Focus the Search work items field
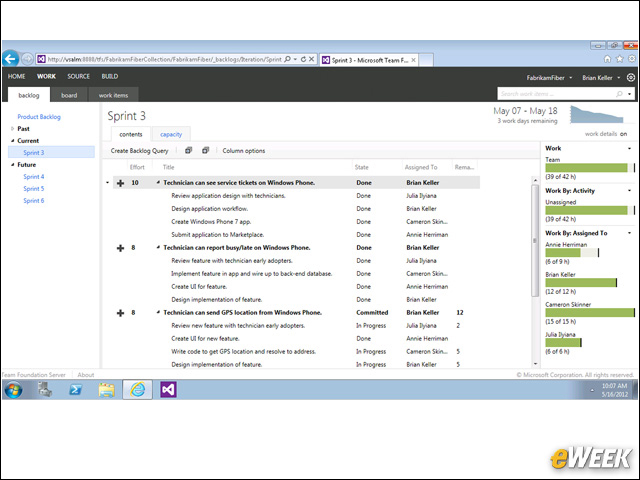Screen dimensions: 640x480 pos(557,94)
